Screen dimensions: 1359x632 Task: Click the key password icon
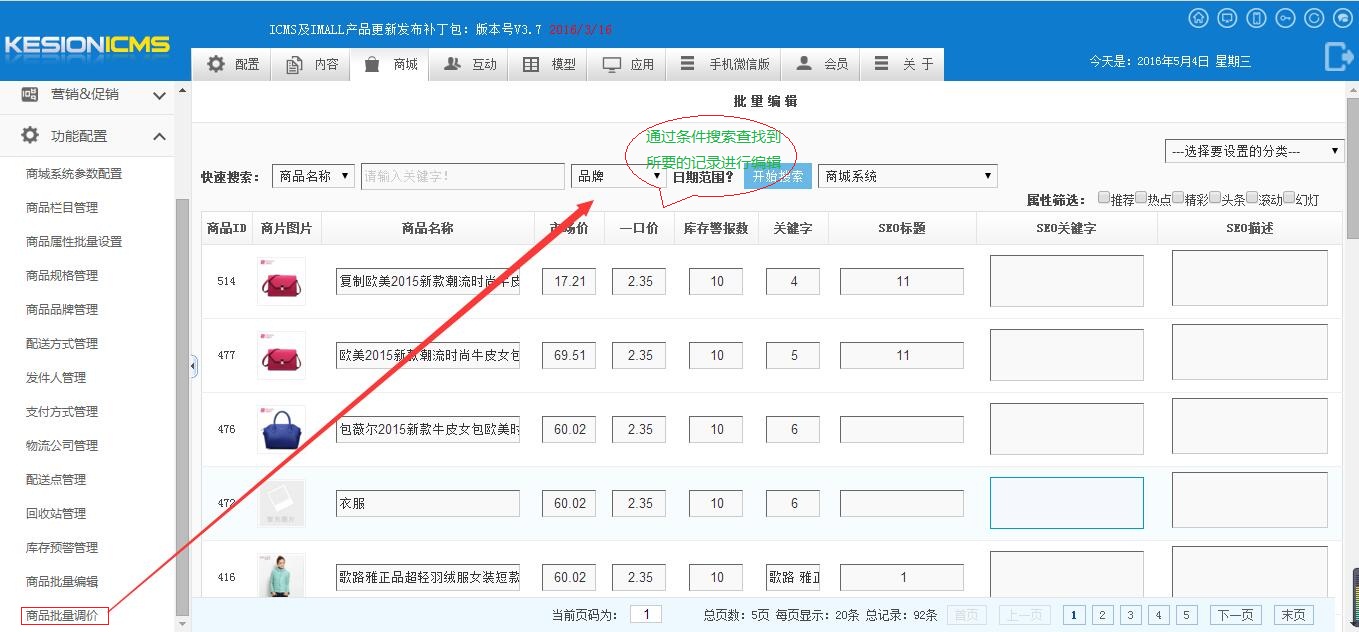coord(1286,18)
